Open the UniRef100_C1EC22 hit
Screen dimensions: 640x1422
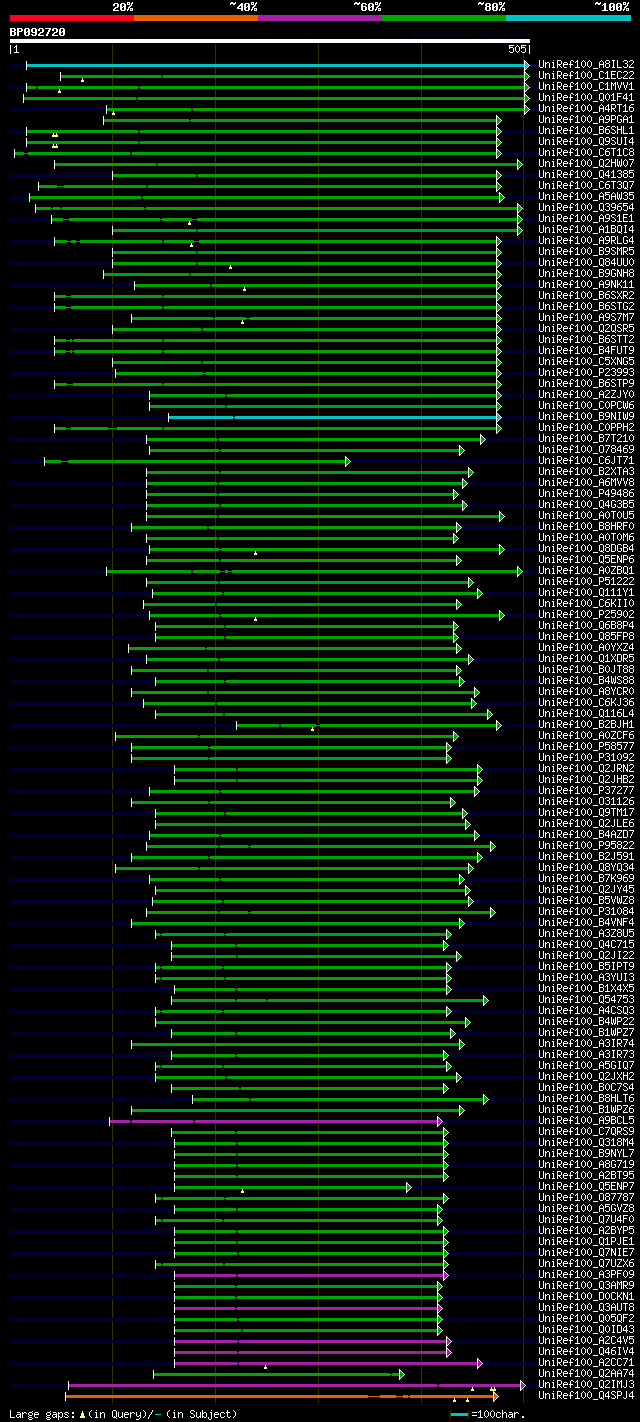pyautogui.click(x=586, y=76)
